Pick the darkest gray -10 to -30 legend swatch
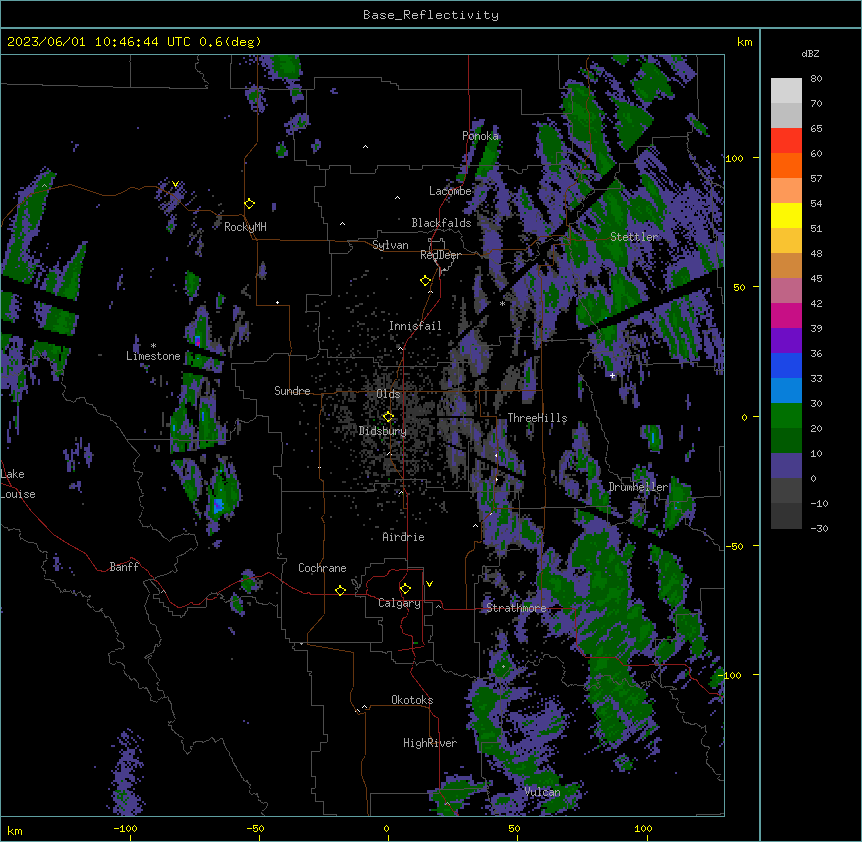Viewport: 862px width, 842px height. [x=786, y=516]
